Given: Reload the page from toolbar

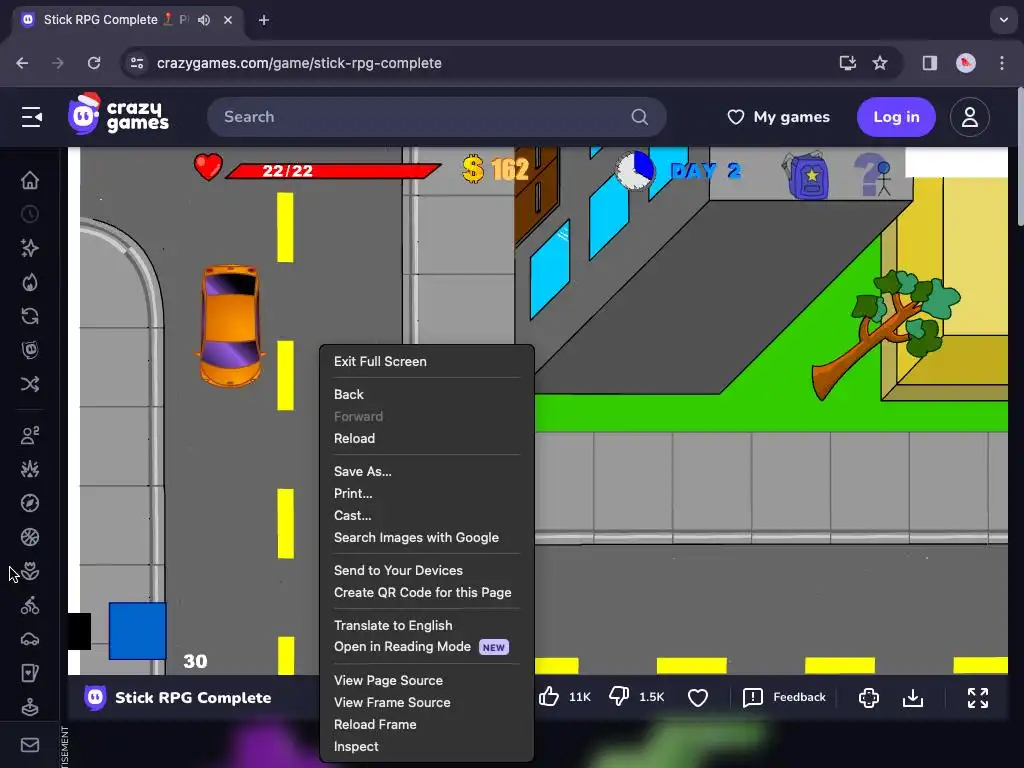Looking at the screenshot, I should [94, 63].
